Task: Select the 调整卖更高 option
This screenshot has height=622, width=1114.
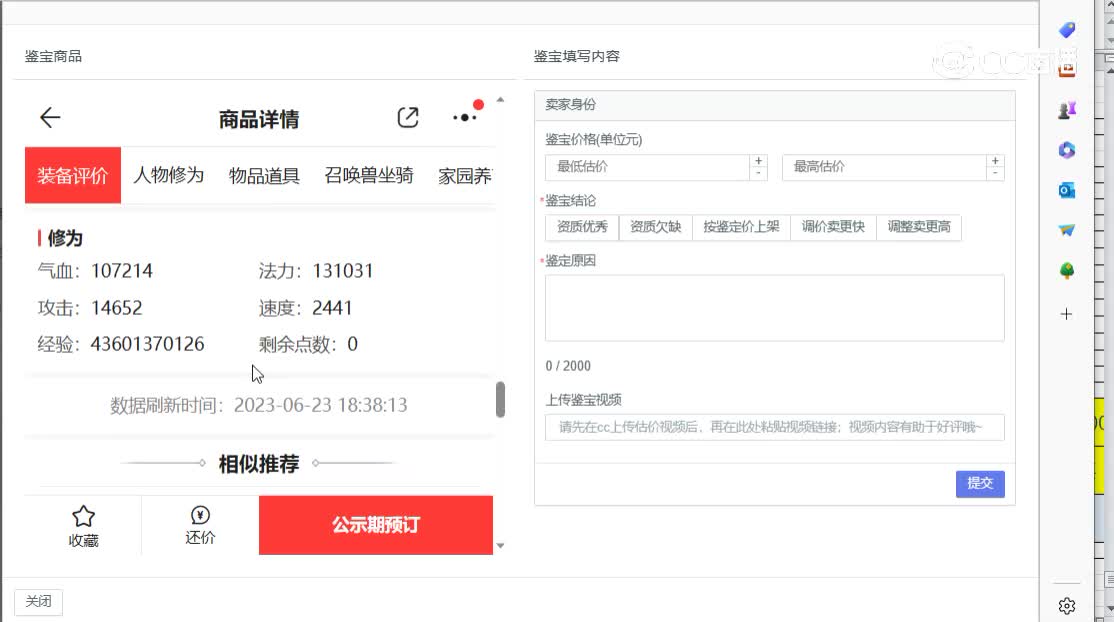Action: [x=919, y=227]
